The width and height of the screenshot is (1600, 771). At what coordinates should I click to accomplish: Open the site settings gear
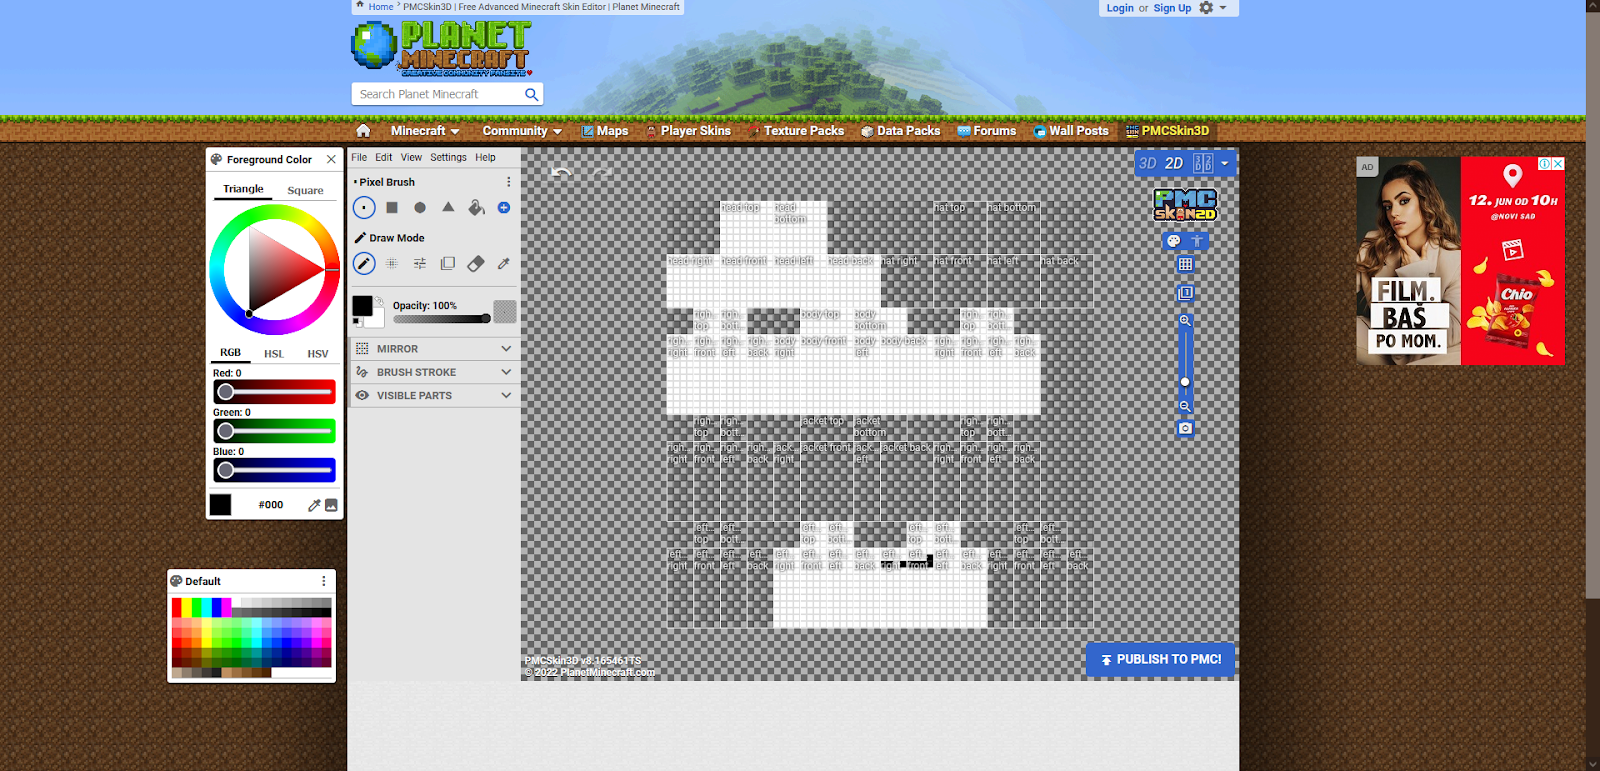tap(1206, 8)
